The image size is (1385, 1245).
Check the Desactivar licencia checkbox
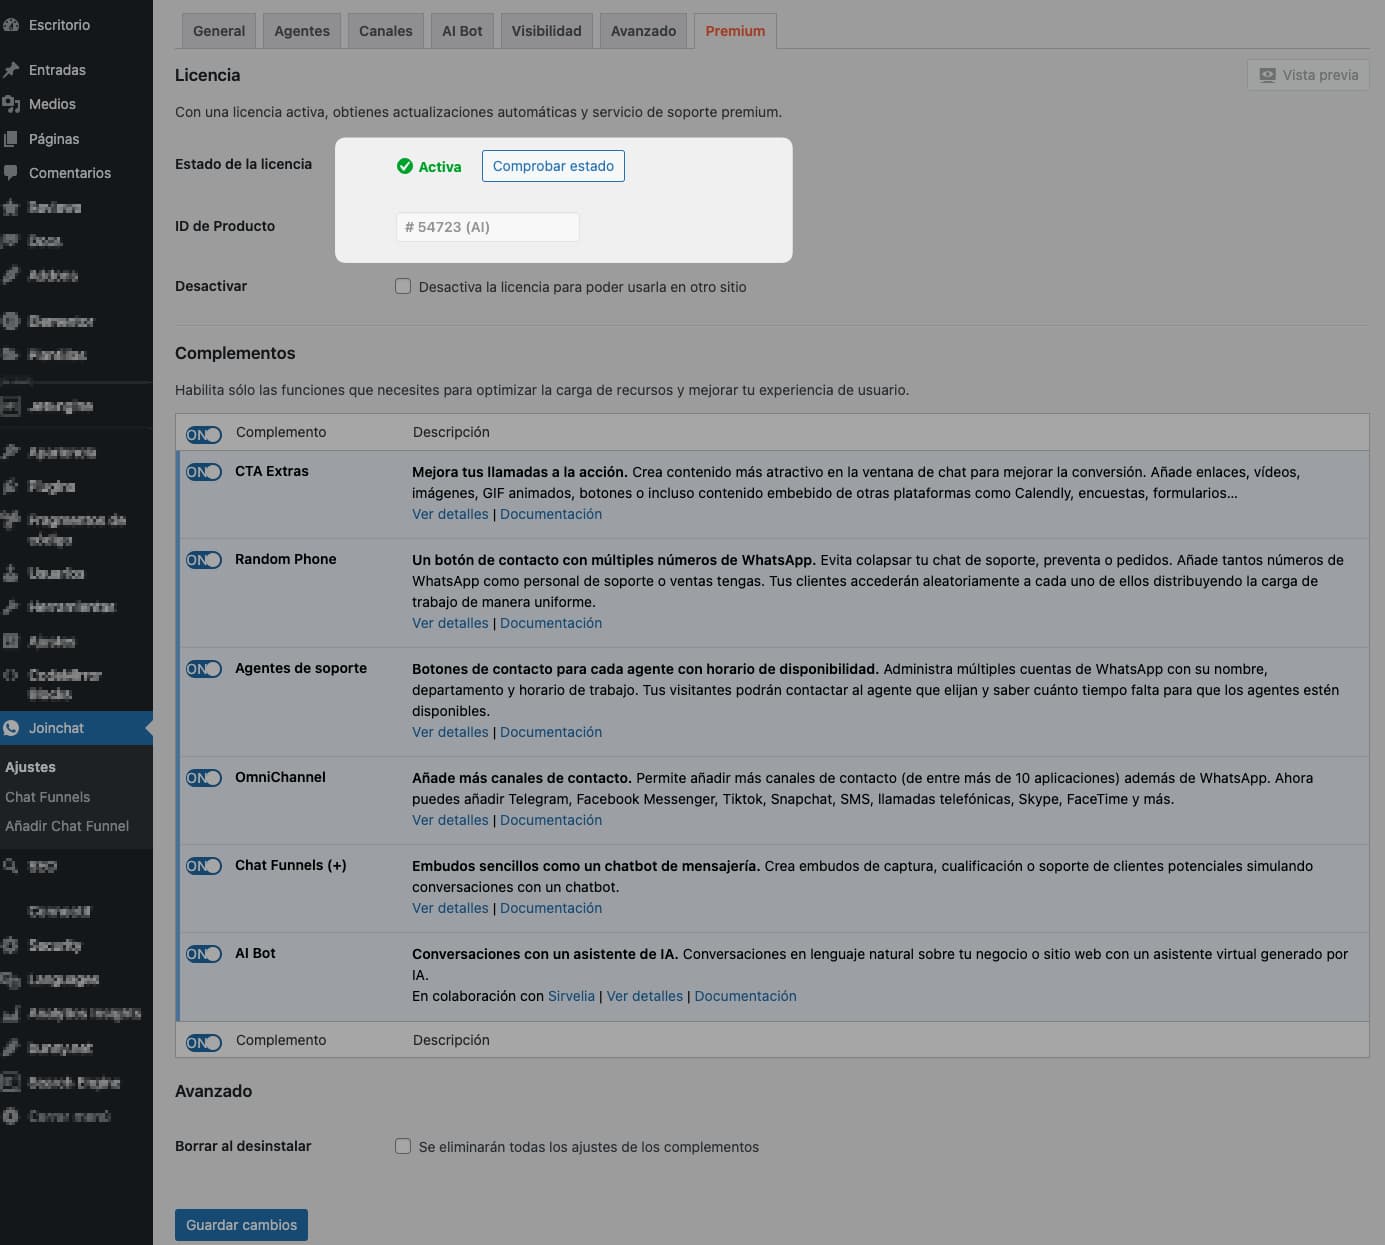point(403,287)
